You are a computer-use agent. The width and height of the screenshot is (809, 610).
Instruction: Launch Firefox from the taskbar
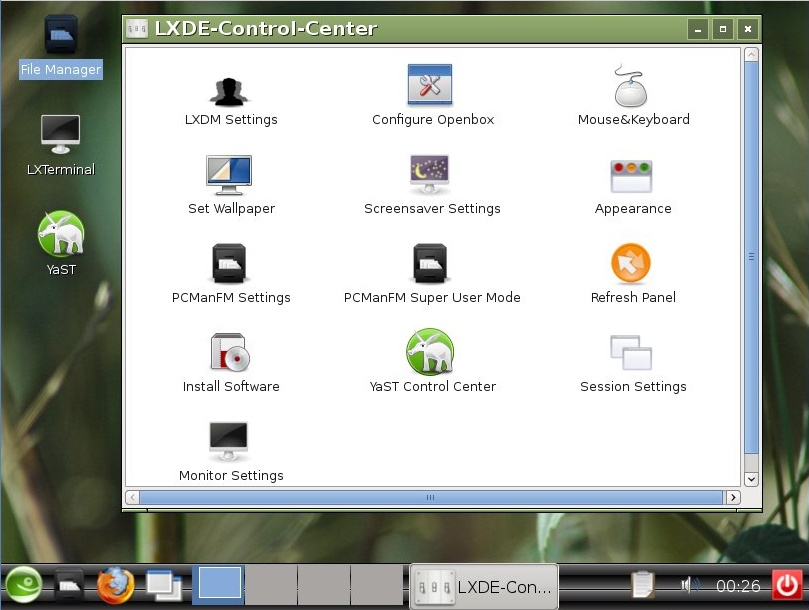click(x=116, y=585)
